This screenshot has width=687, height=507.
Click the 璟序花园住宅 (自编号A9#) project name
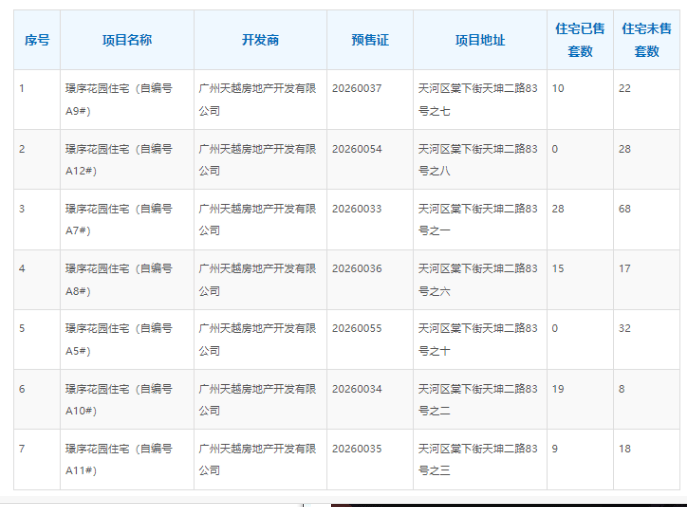pos(118,99)
